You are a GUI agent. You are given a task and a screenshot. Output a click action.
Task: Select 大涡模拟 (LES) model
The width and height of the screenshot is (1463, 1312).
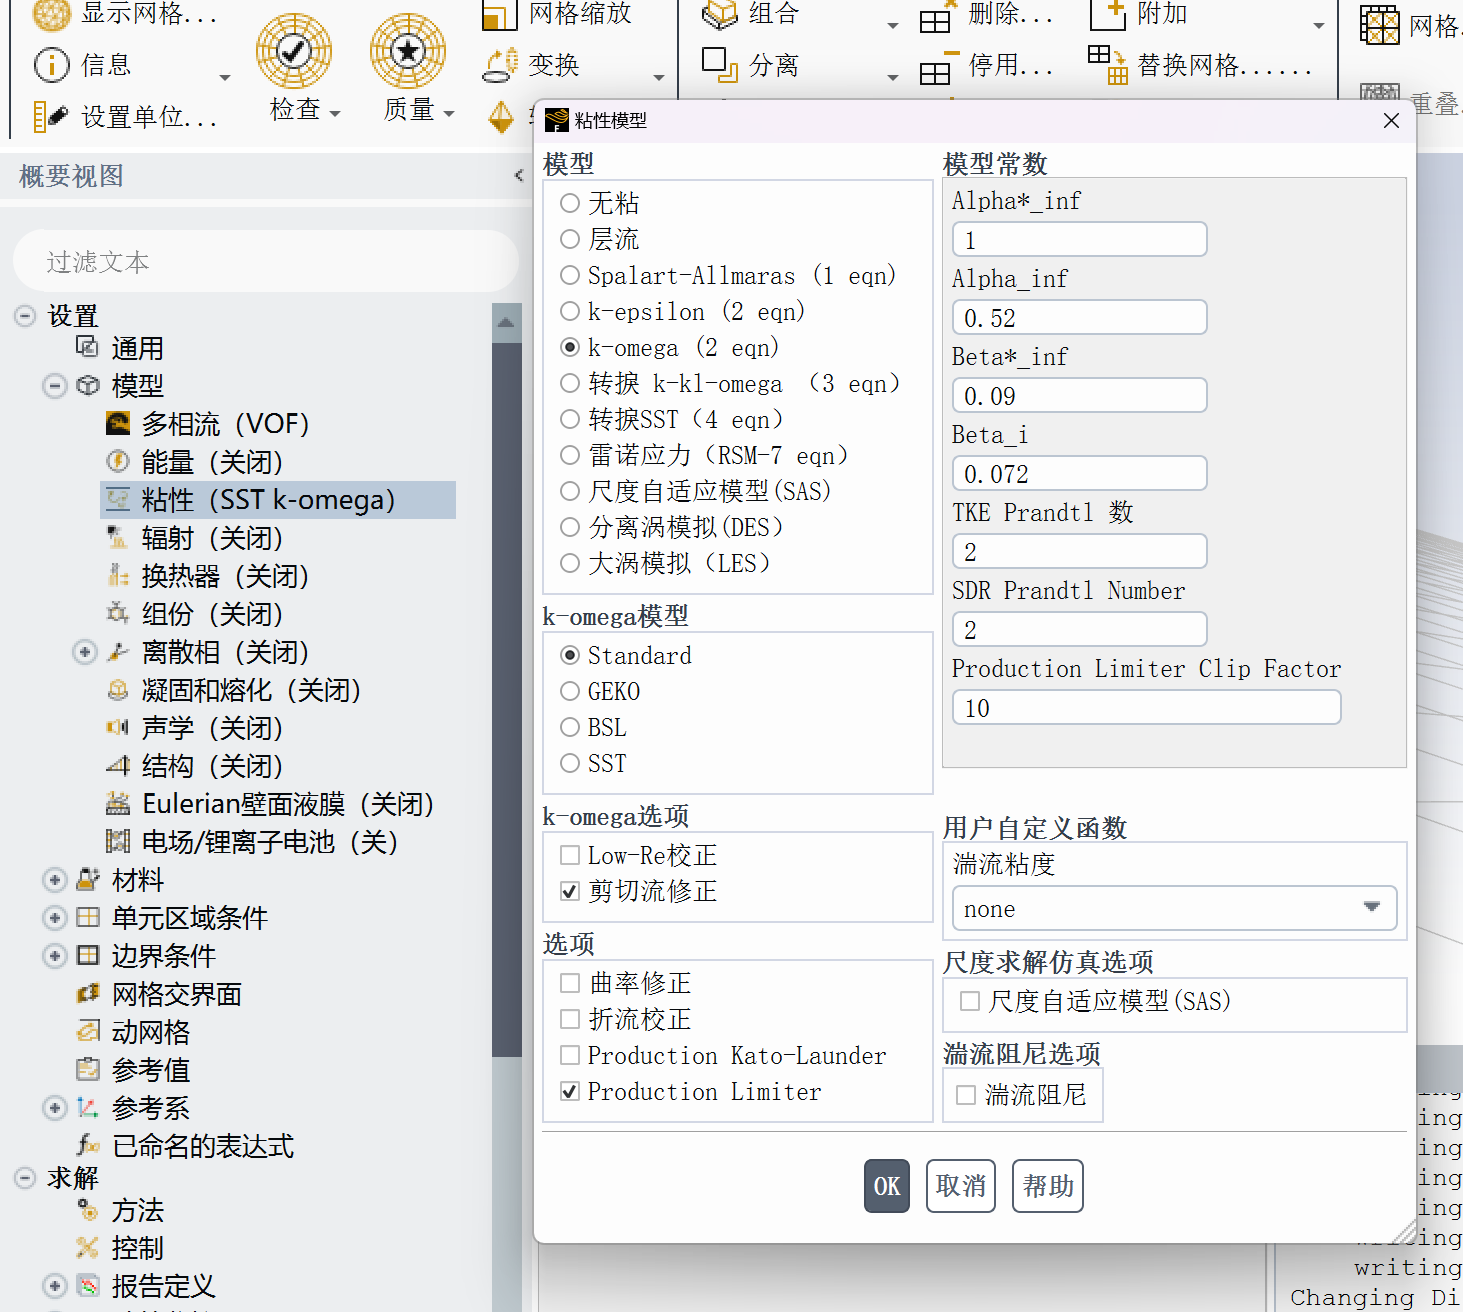pos(570,563)
